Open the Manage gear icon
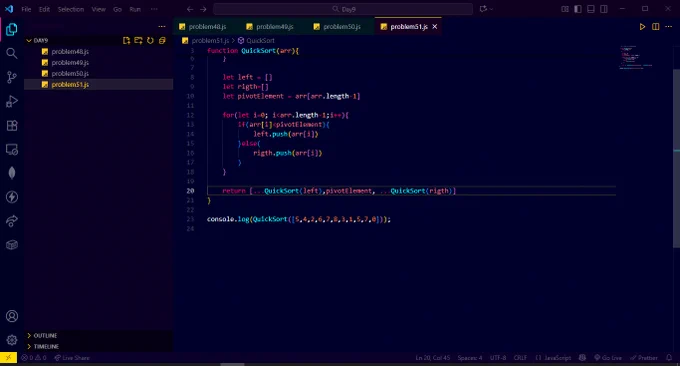Viewport: 680px width, 366px height. pyautogui.click(x=12, y=340)
